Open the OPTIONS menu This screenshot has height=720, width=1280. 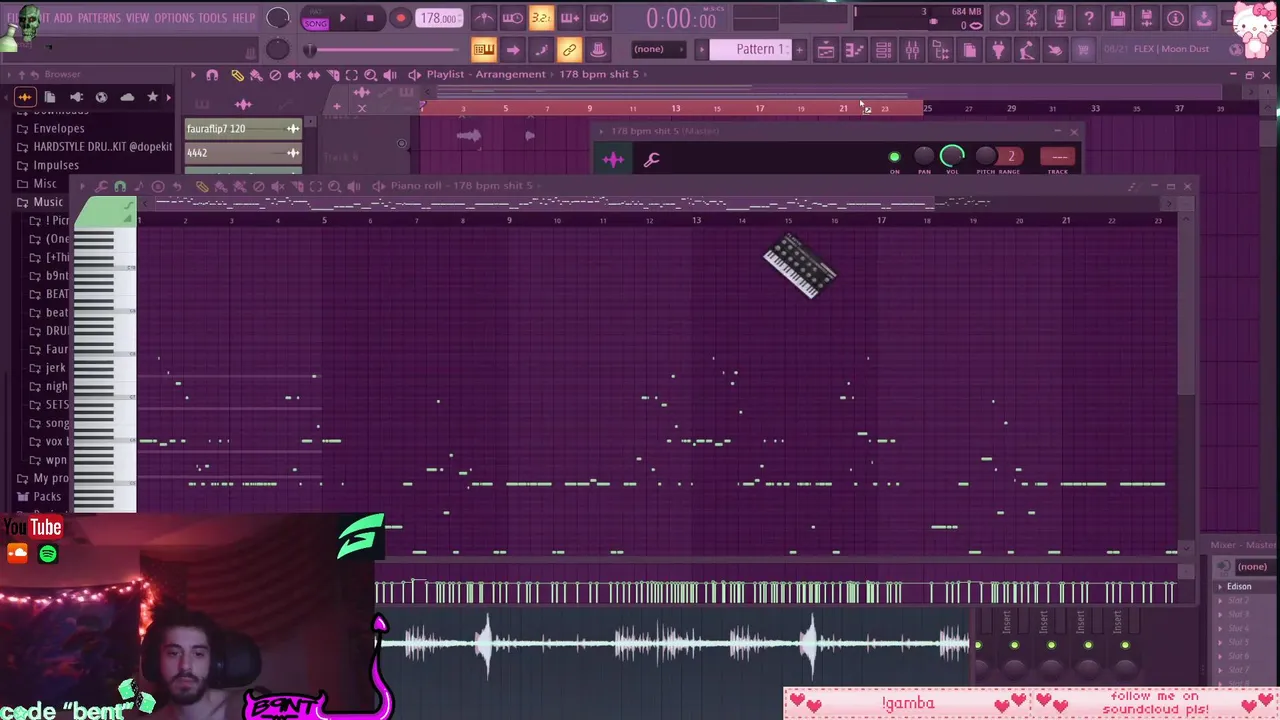(174, 18)
